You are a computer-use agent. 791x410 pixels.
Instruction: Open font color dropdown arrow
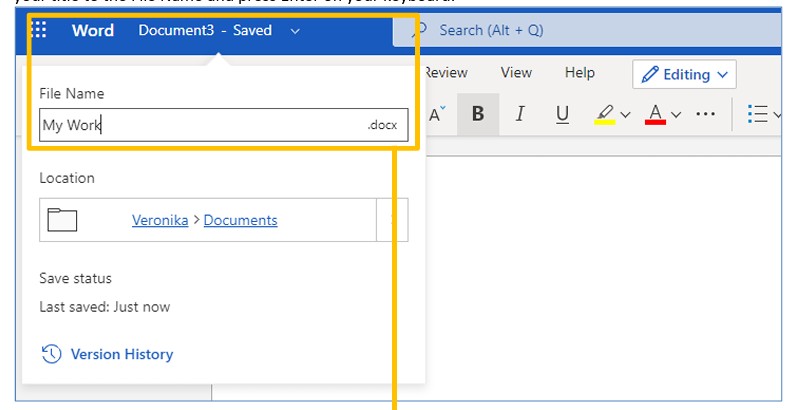677,115
